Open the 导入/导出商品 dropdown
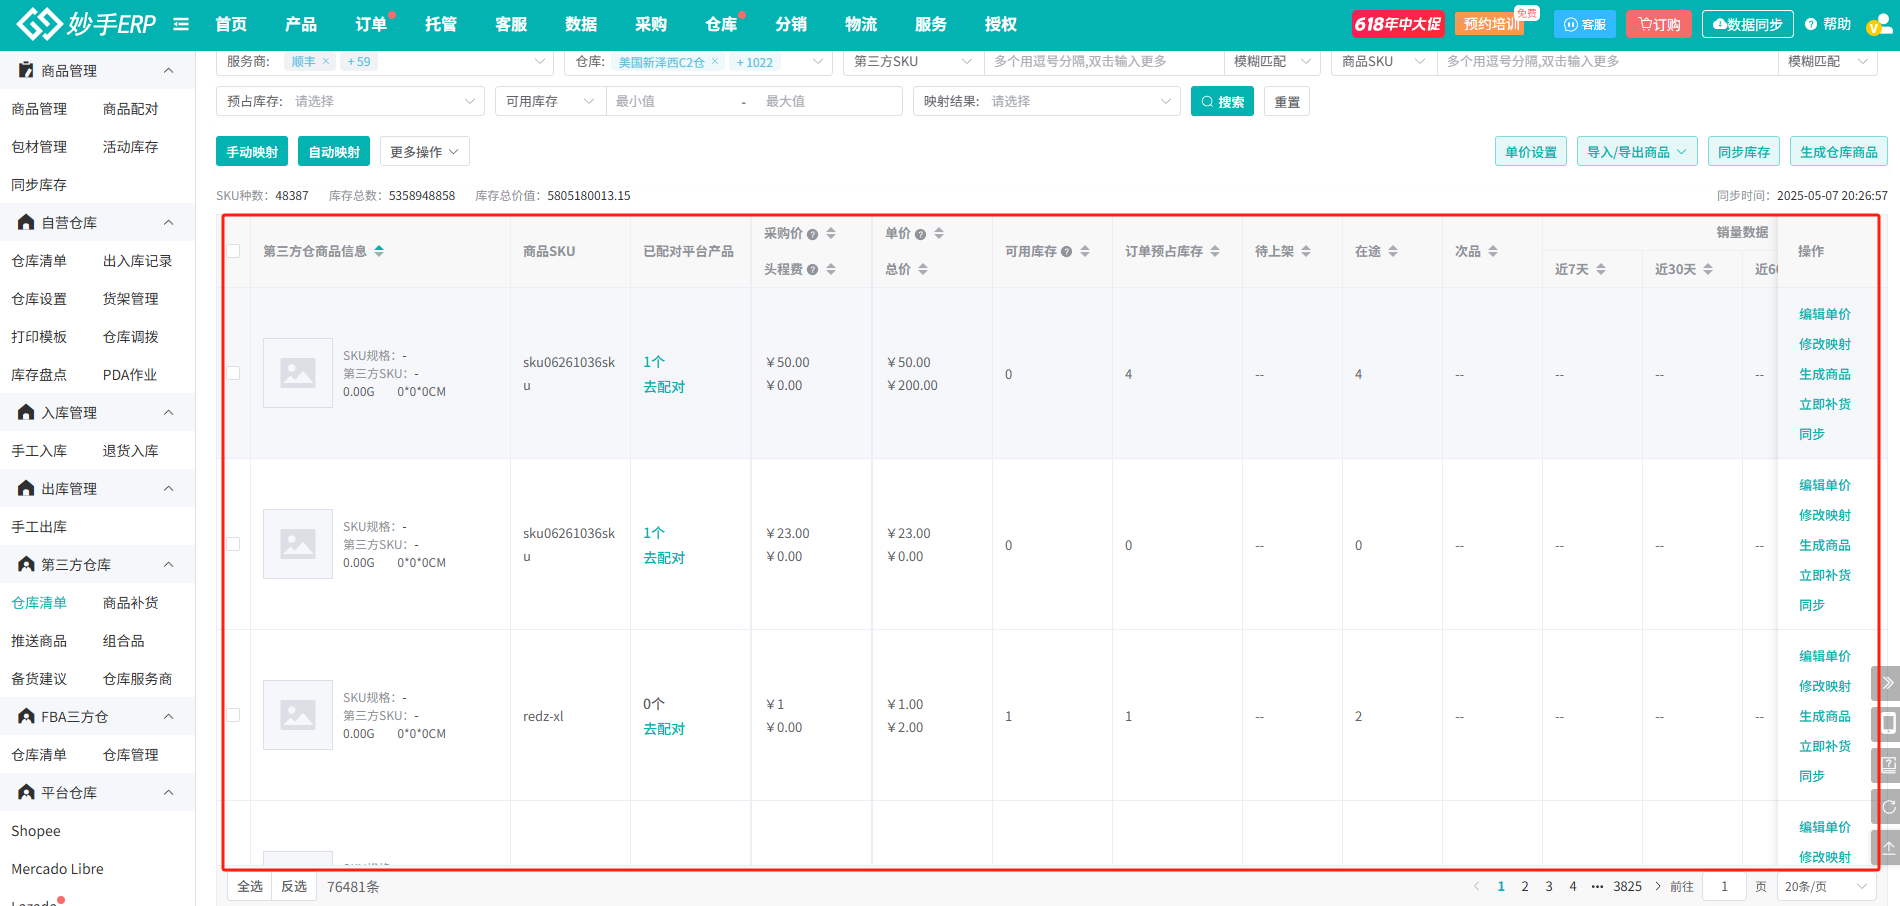Viewport: 1900px width, 906px height. 1637,152
